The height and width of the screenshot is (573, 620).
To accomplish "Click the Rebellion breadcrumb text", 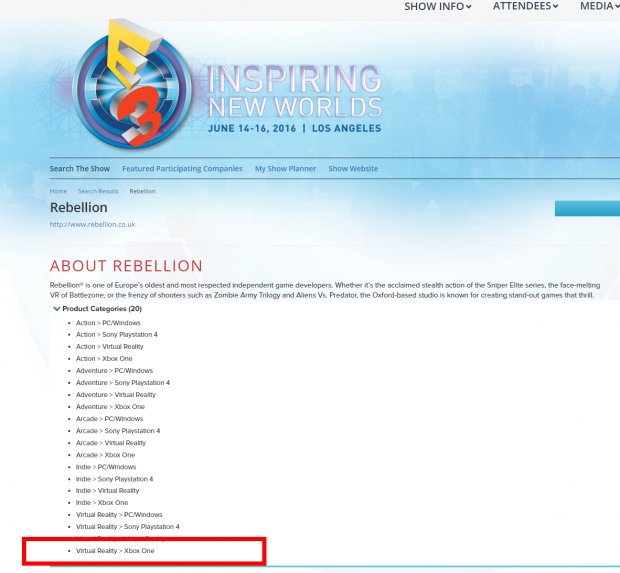I will point(143,191).
